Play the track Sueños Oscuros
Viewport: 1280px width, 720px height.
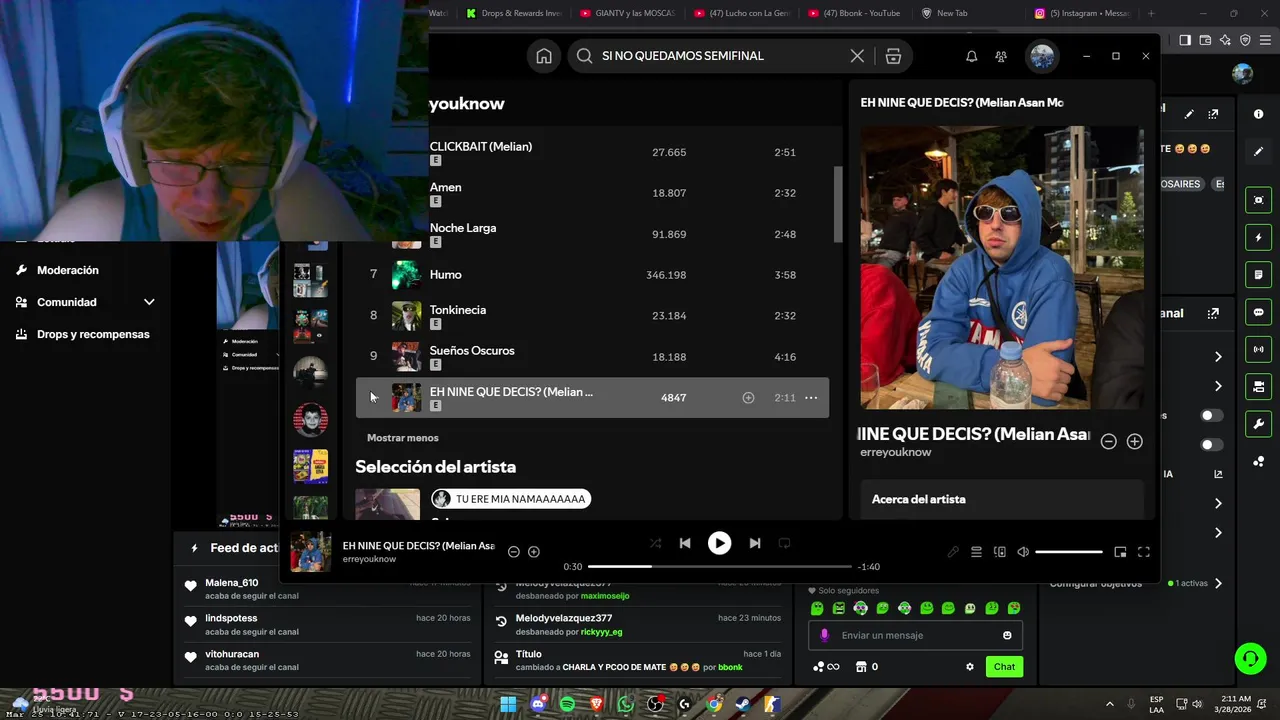point(472,351)
